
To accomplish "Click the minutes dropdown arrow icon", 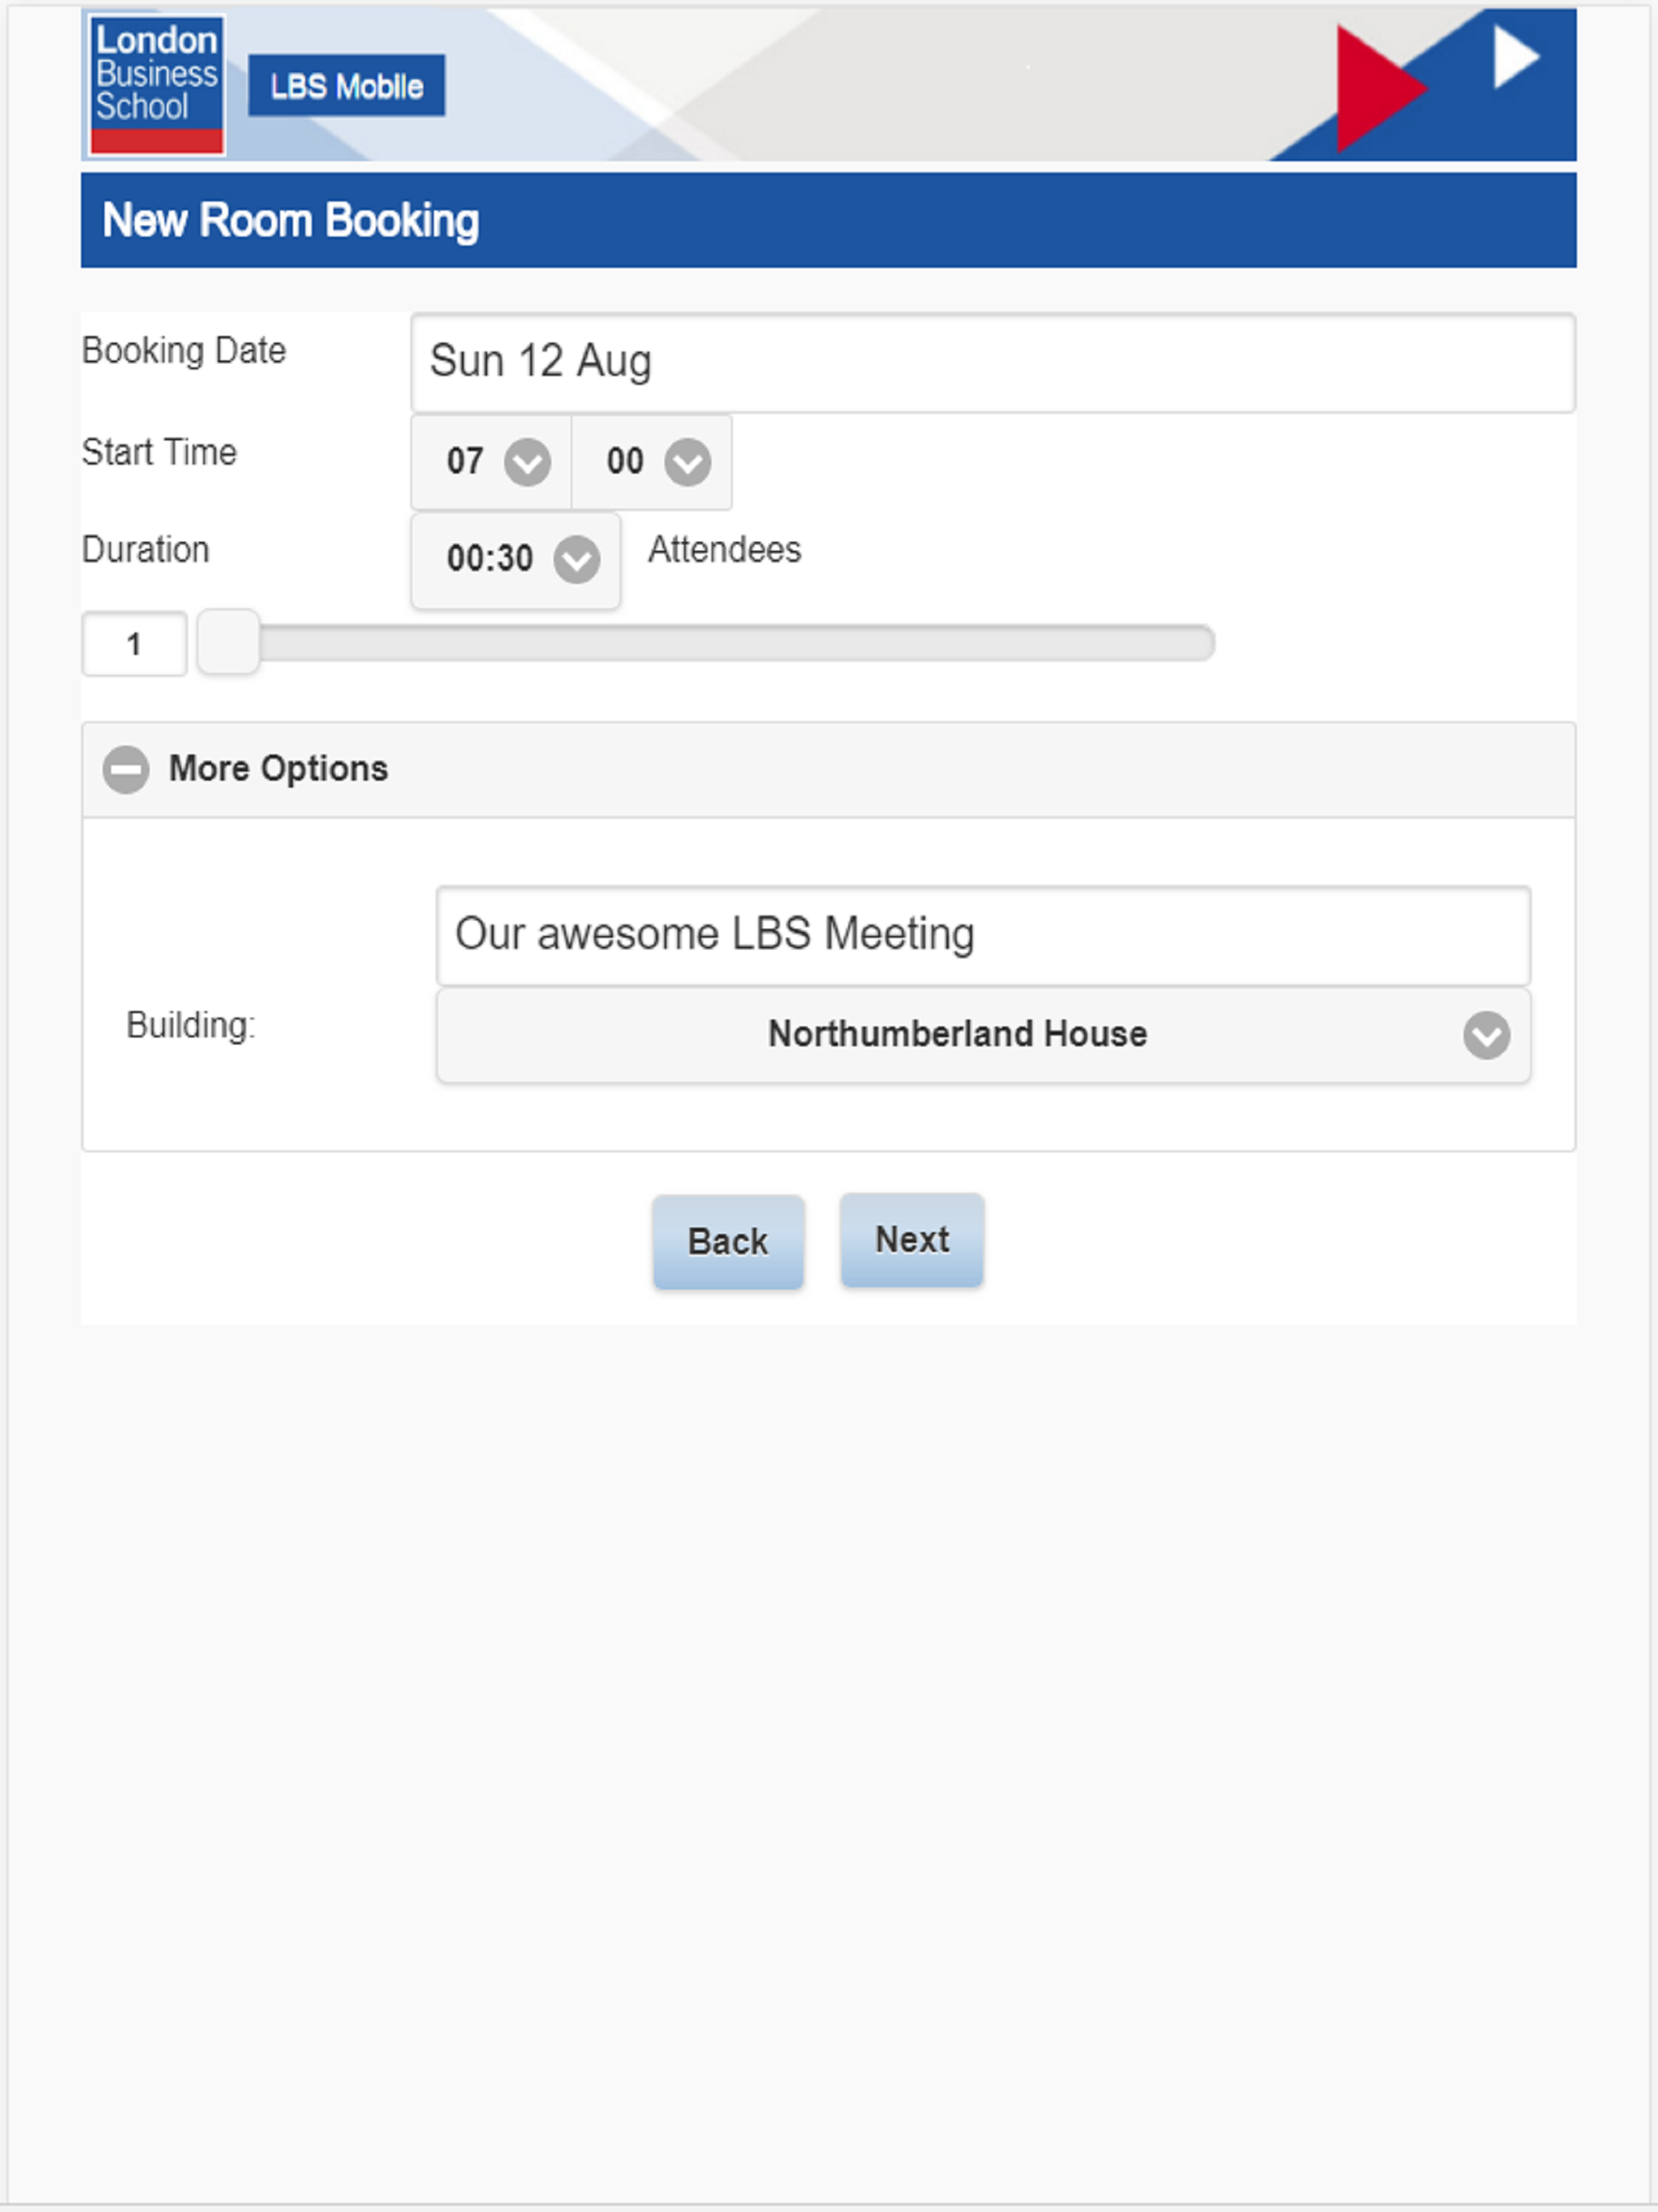I will [688, 462].
